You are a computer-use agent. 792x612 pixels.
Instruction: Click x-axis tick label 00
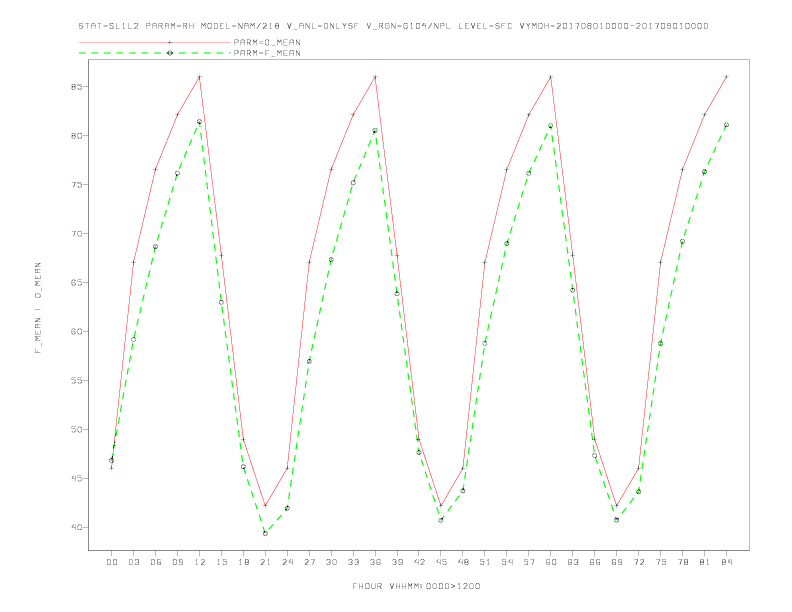coord(112,562)
